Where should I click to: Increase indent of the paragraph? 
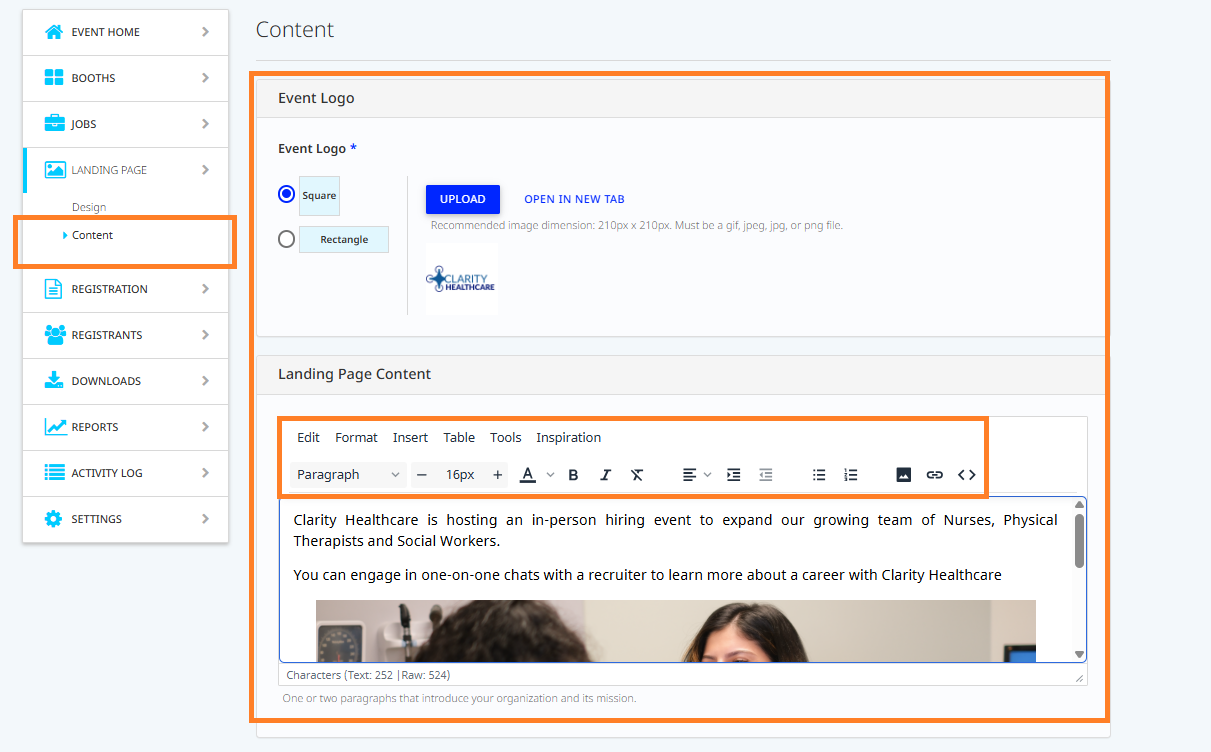point(733,475)
